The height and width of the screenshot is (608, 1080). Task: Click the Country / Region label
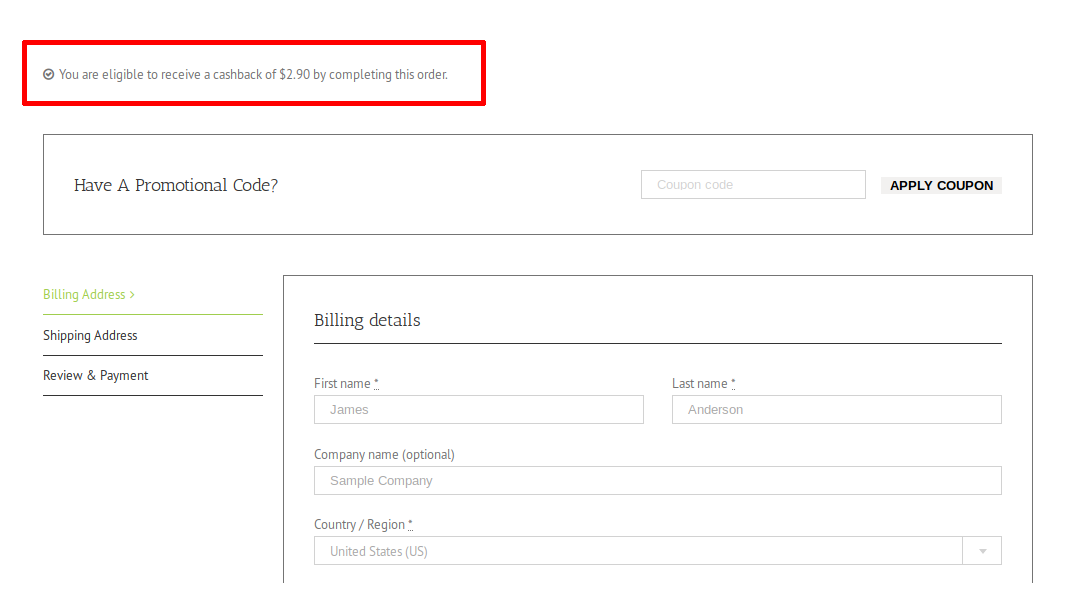pos(359,525)
